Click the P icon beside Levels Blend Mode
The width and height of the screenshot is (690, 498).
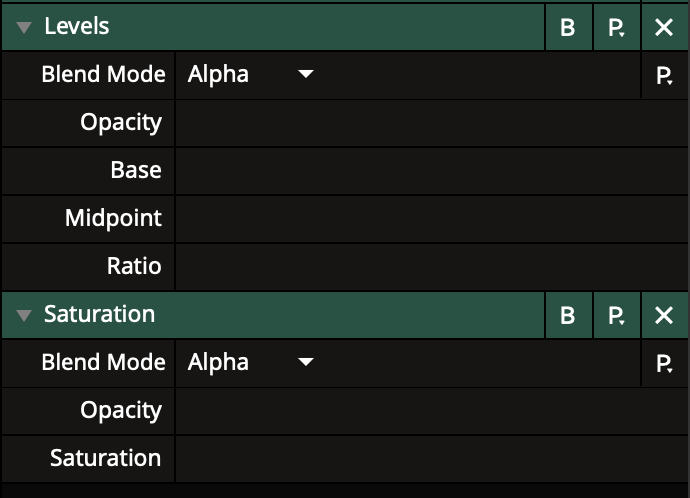click(x=664, y=76)
